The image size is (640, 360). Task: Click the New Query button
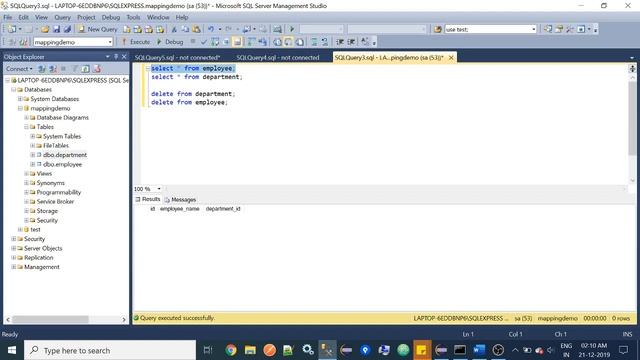[98, 29]
